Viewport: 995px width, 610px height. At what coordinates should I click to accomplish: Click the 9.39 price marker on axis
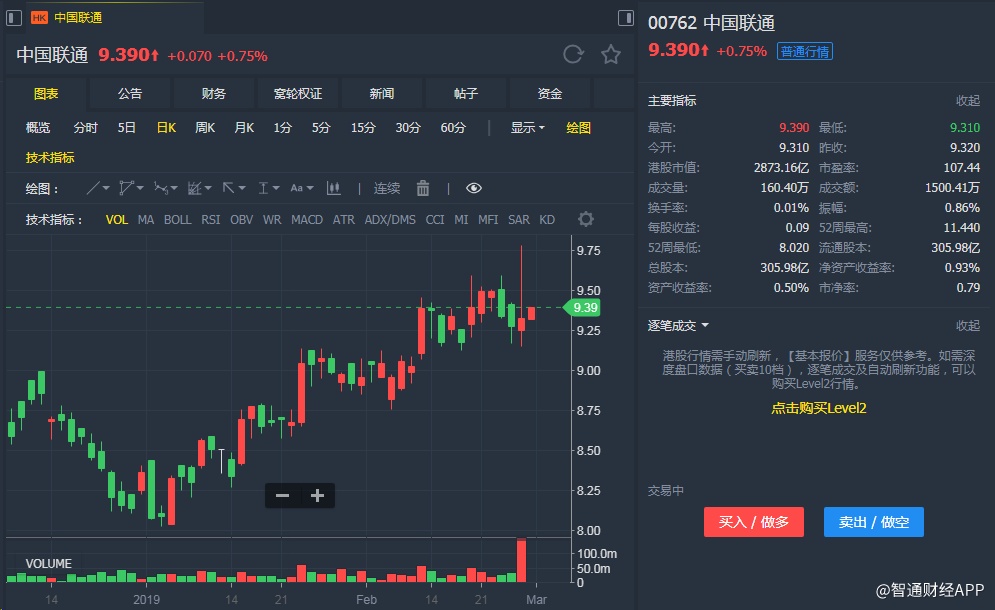585,308
